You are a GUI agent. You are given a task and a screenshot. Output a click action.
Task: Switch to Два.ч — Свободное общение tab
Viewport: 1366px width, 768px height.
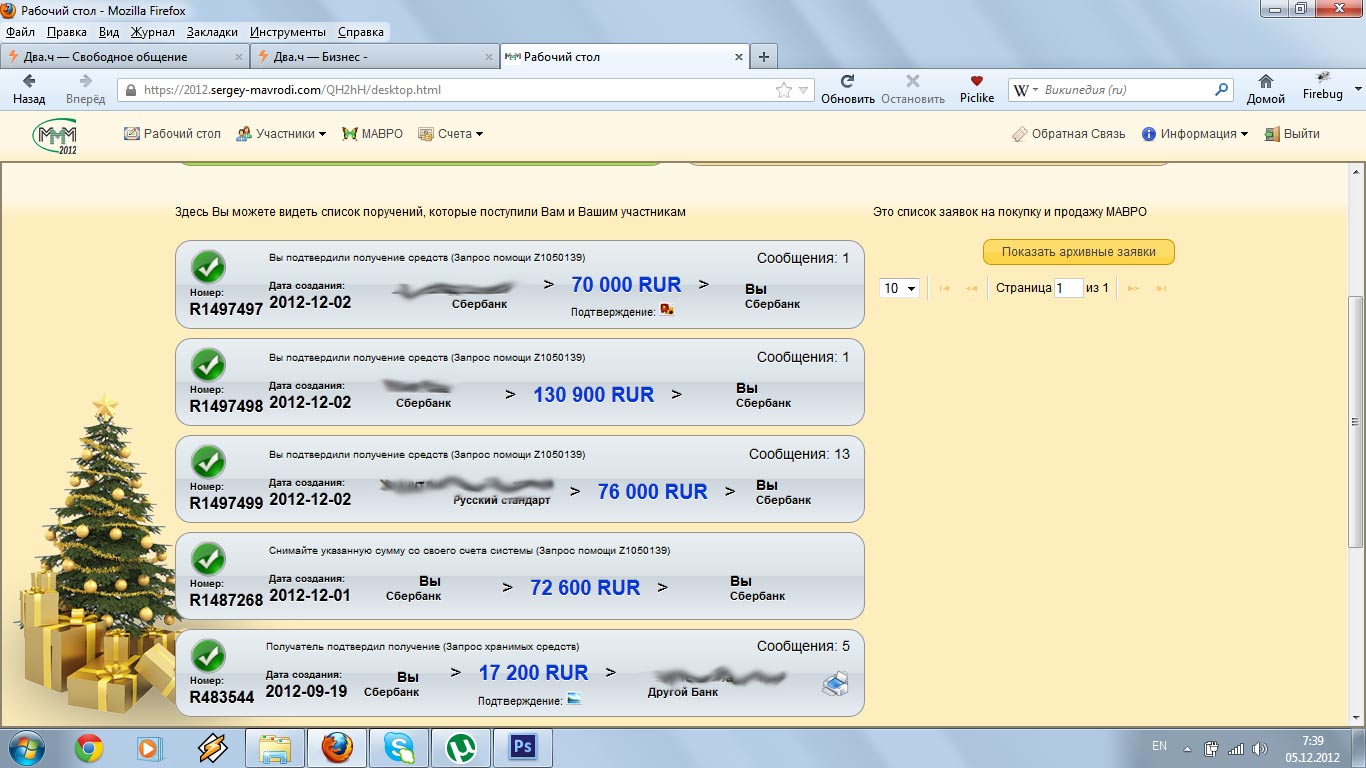124,57
